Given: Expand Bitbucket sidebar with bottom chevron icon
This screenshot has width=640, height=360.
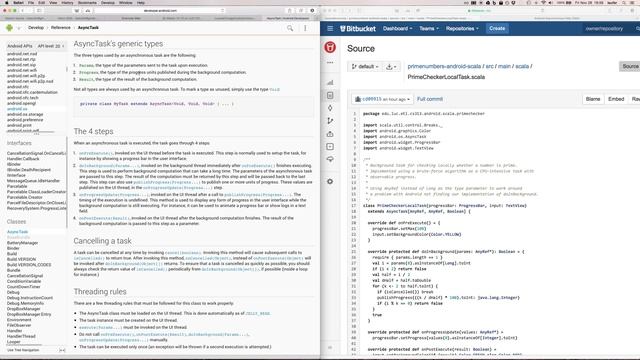Looking at the screenshot, I should tap(330, 348).
